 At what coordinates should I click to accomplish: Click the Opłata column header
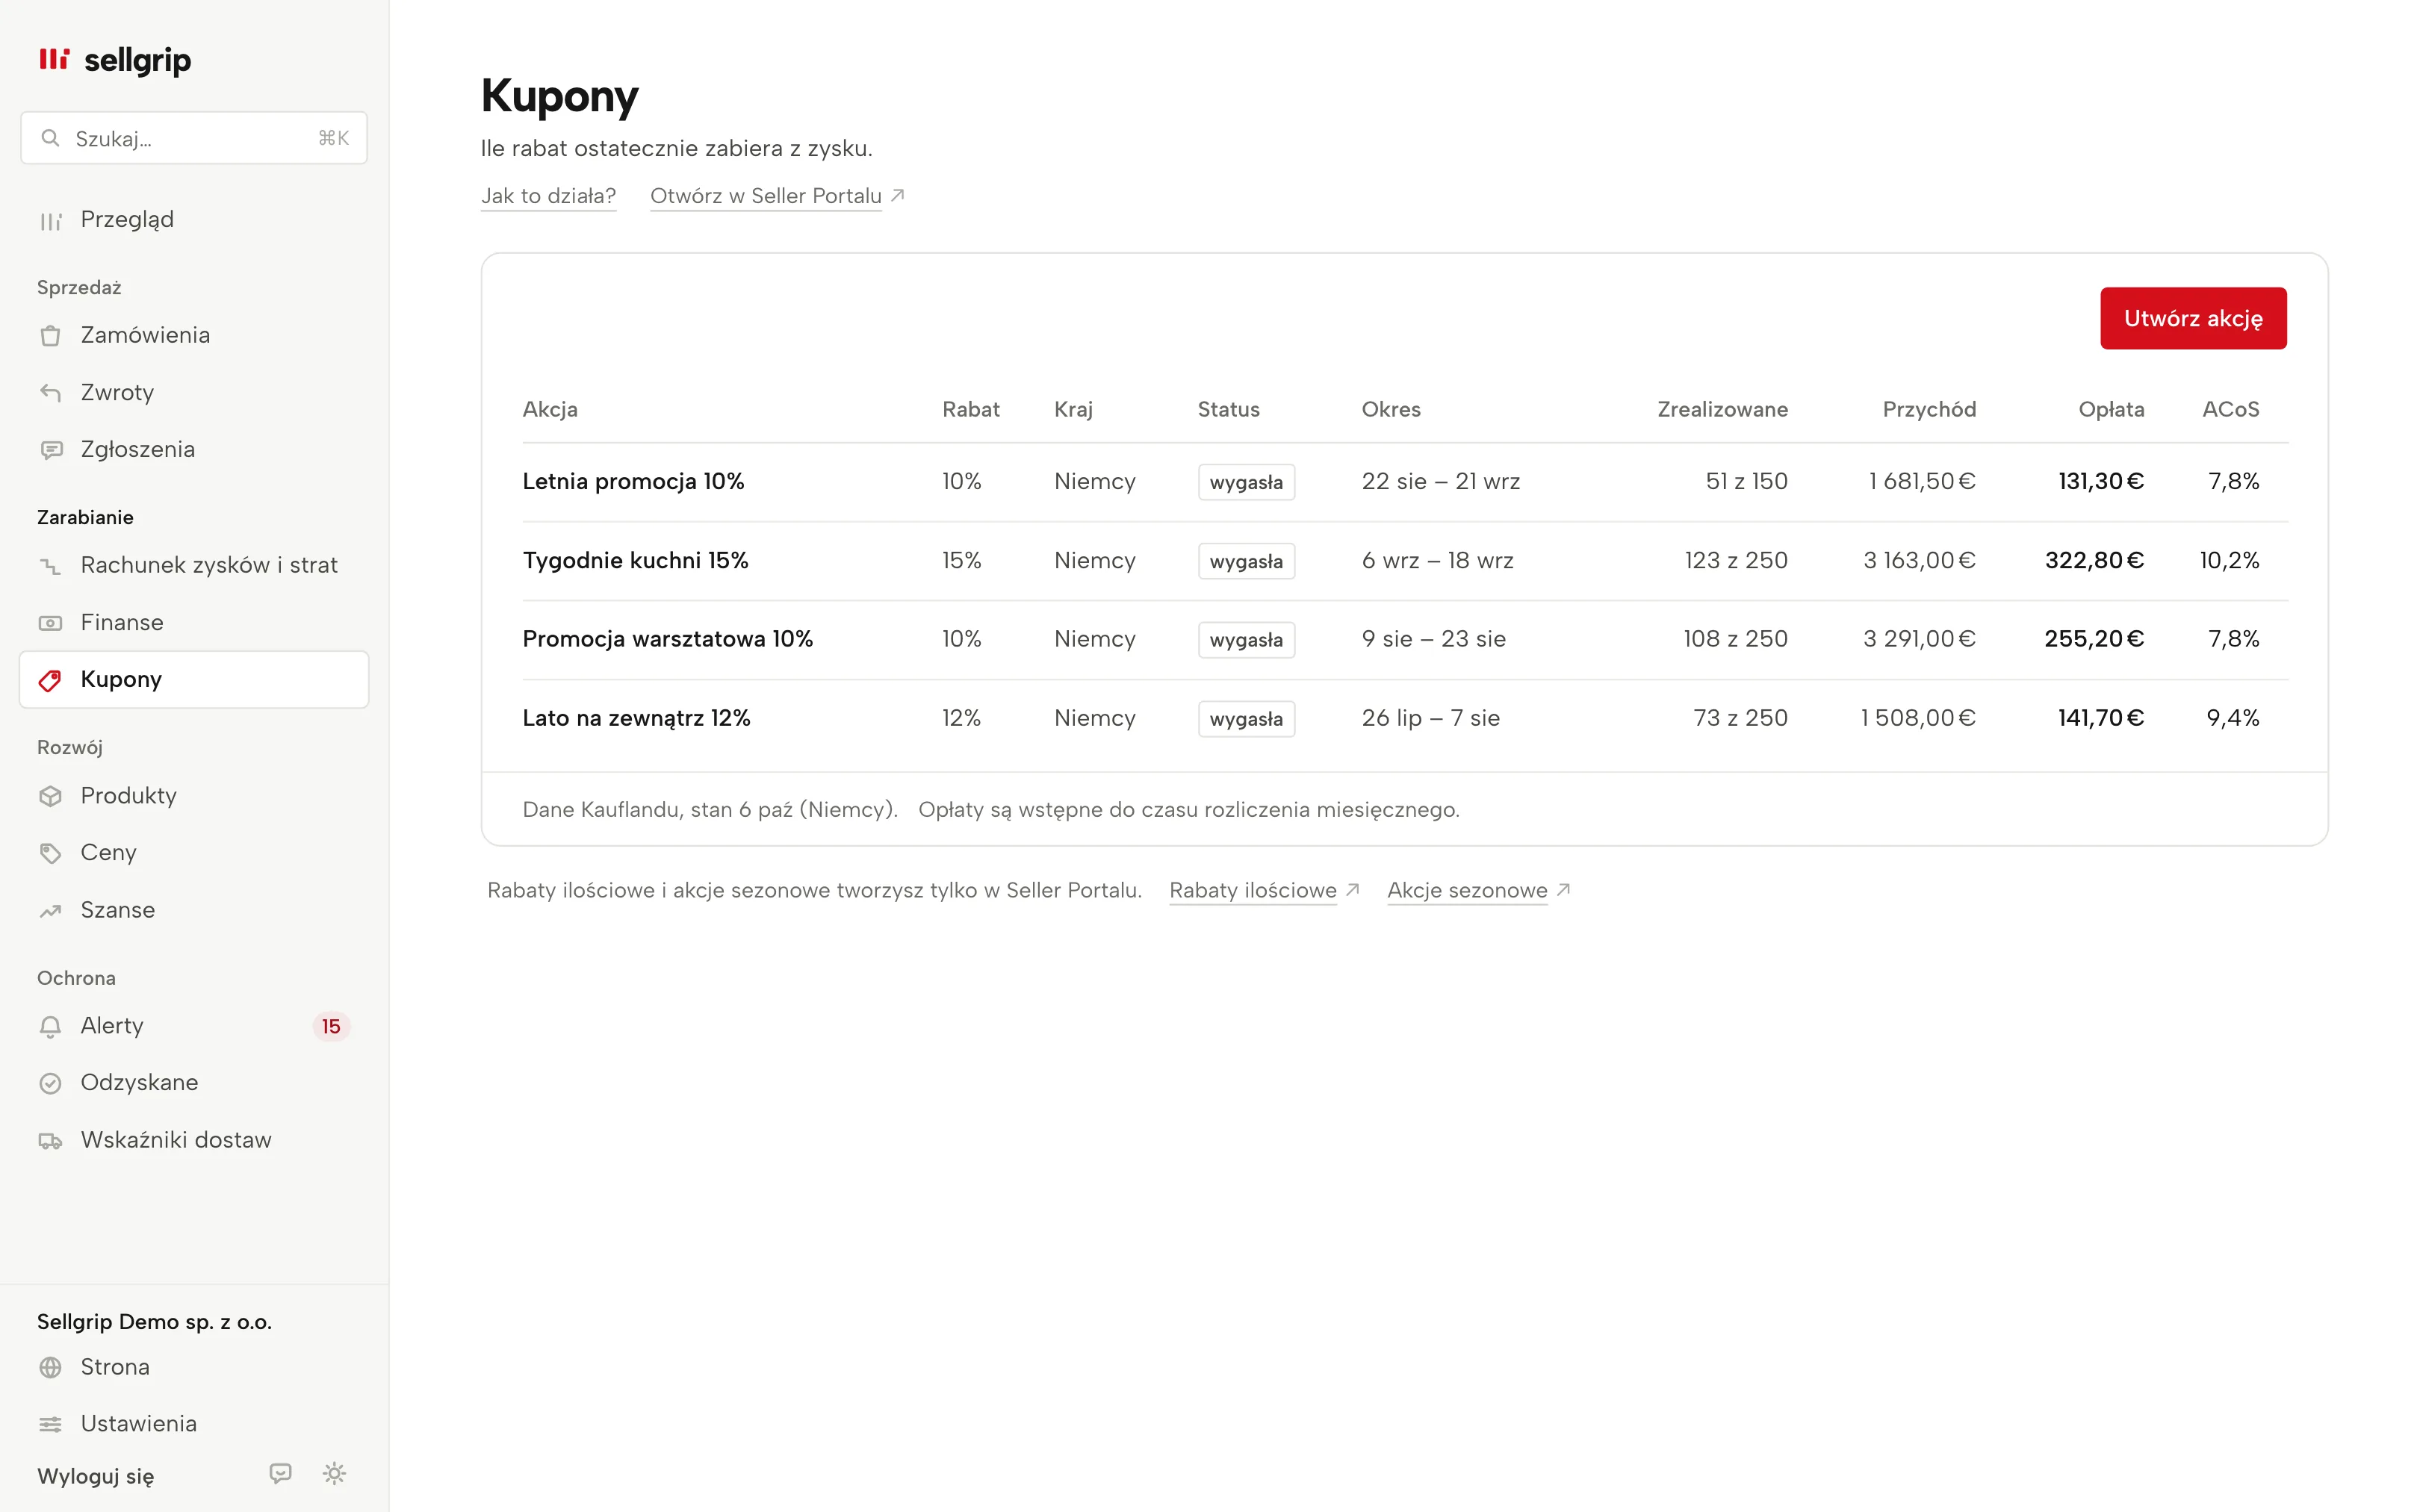point(2111,409)
